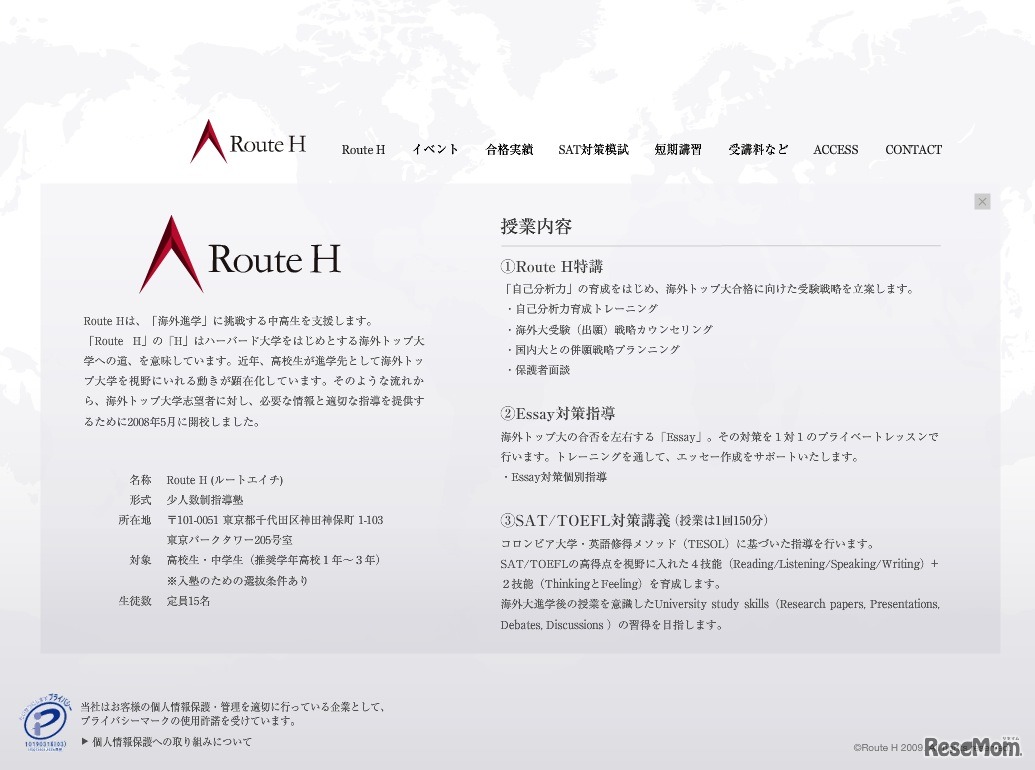Click the Route H logo in header
Viewport: 1035px width, 770px height.
click(x=248, y=141)
